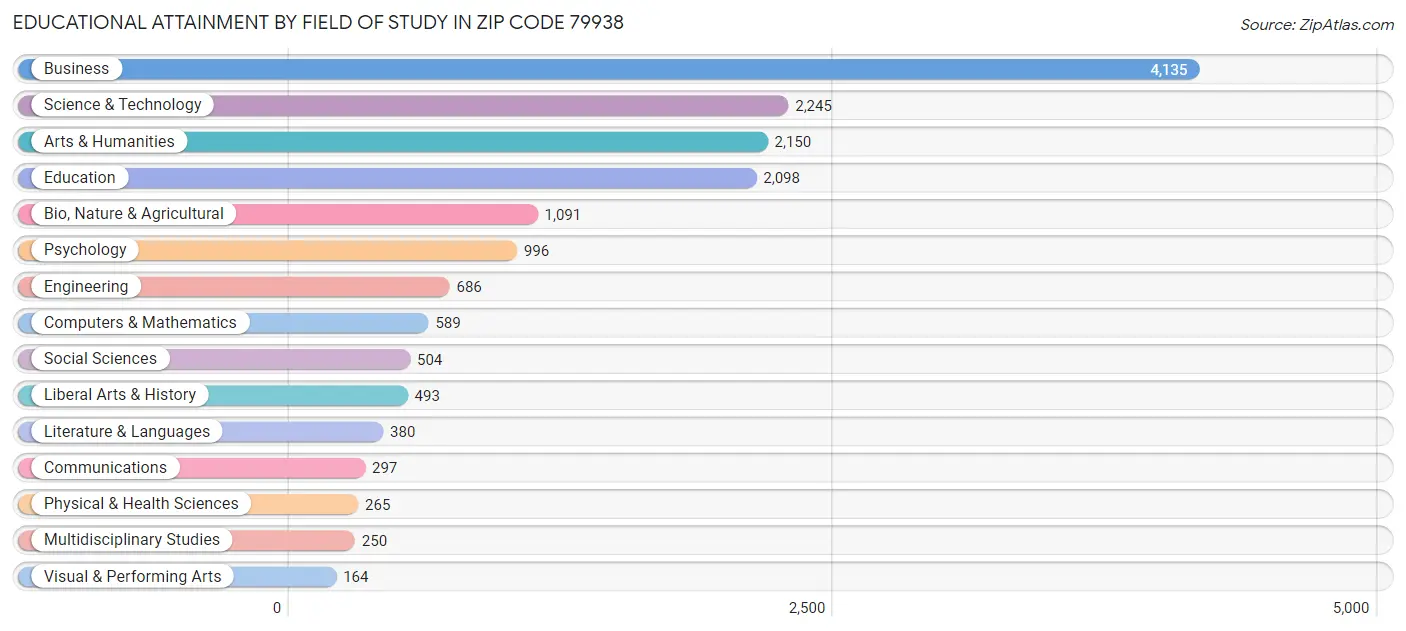Select the 2,150 value label
Viewport: 1406px width, 631px height.
793,142
